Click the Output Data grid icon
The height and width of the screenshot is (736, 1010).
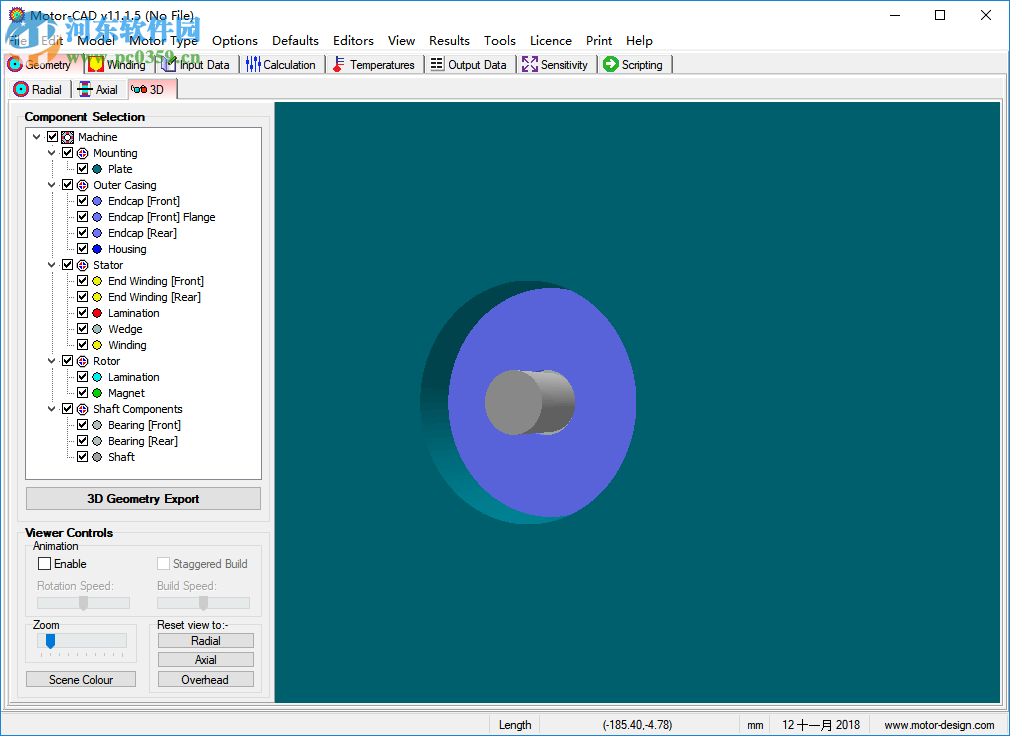pyautogui.click(x=437, y=65)
